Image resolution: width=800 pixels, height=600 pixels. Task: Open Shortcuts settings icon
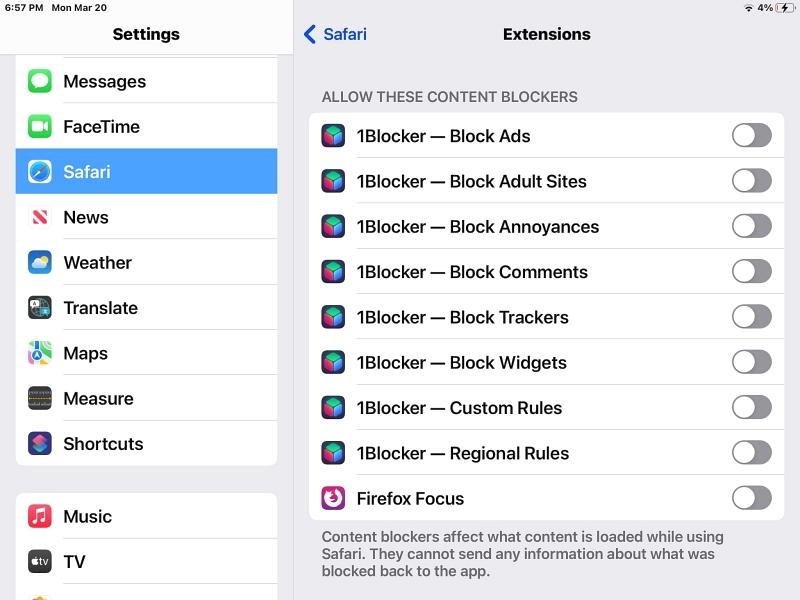(40, 444)
